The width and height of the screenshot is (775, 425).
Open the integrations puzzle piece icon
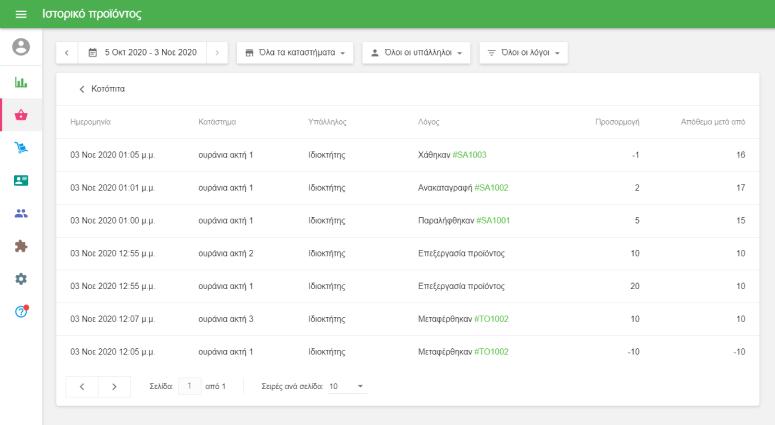pos(21,246)
